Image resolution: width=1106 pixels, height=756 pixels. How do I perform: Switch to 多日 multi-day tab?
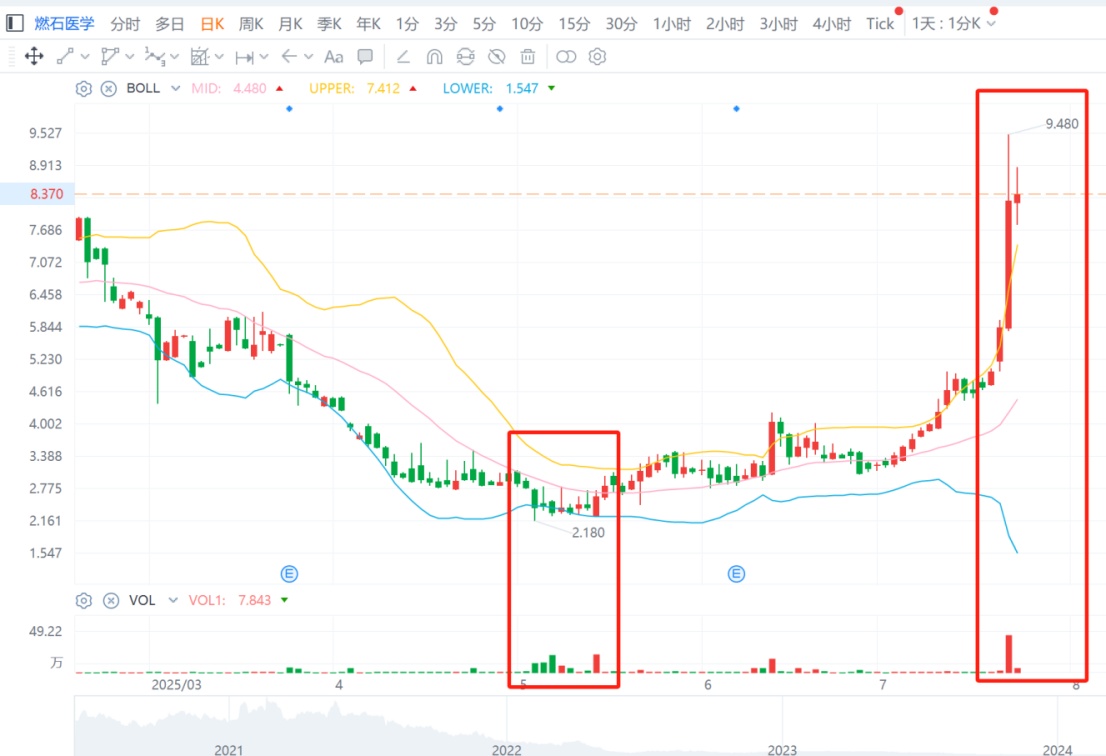169,24
